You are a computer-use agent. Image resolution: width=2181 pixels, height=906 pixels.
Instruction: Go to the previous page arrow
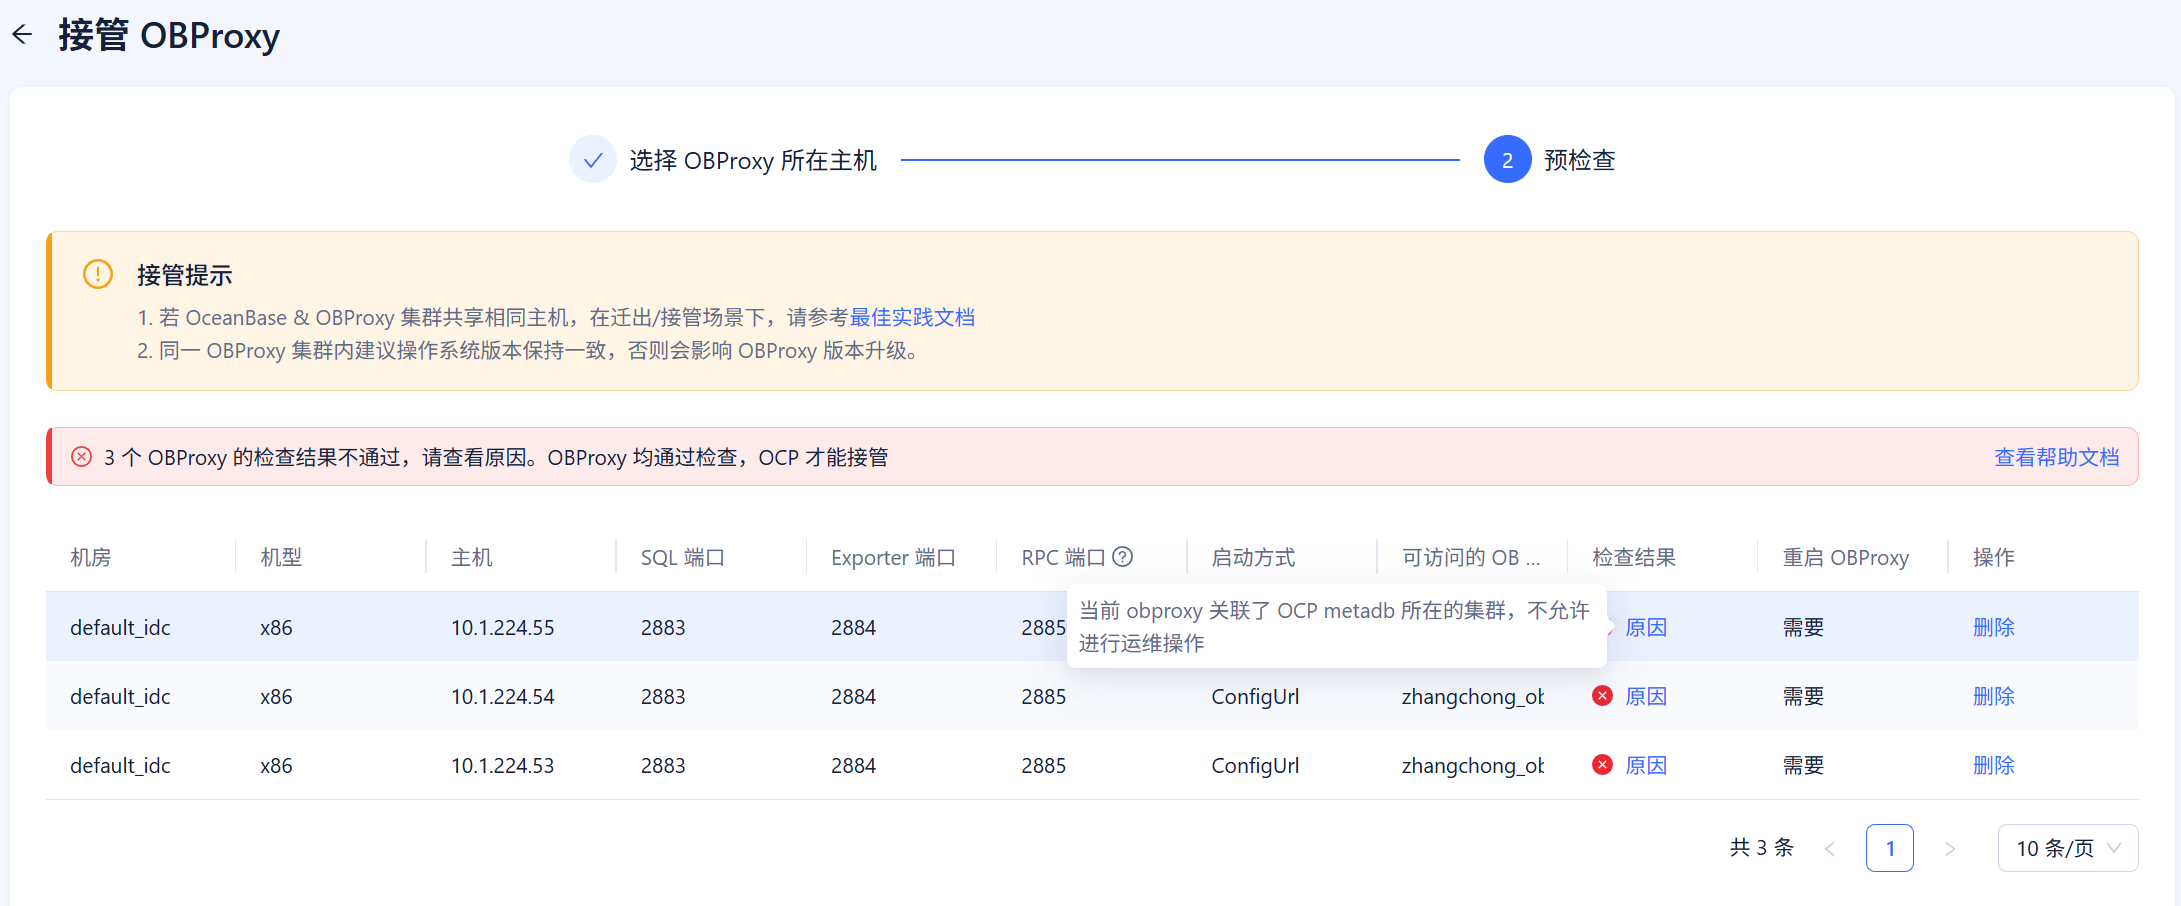point(1830,848)
